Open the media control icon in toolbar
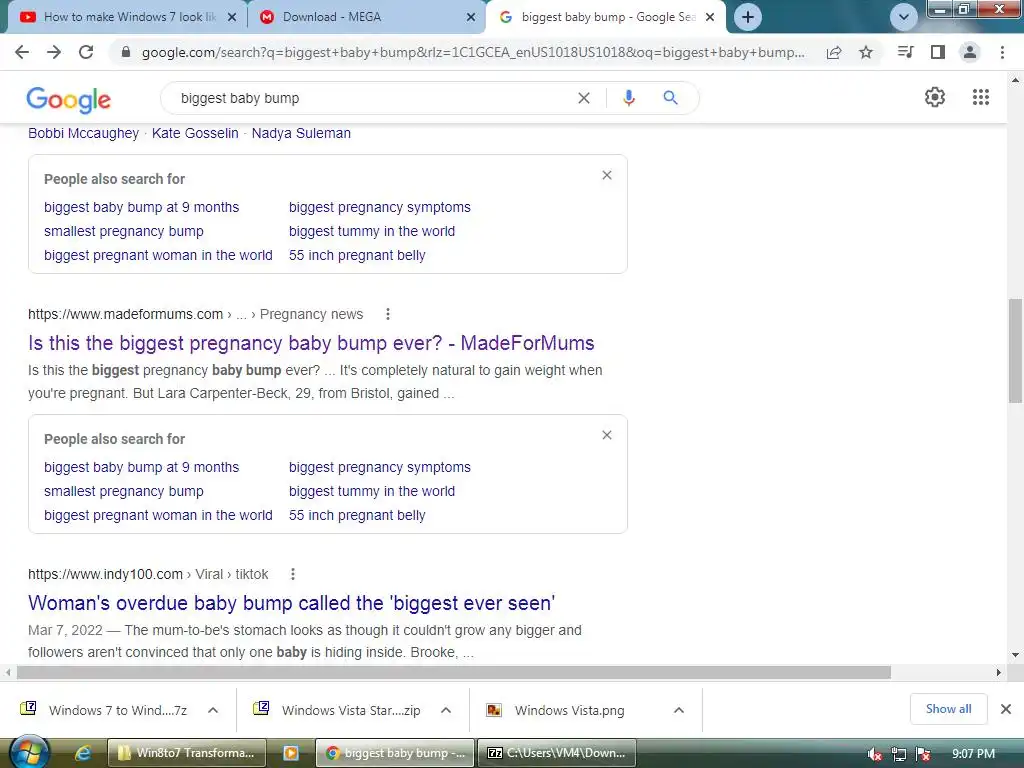 (905, 52)
